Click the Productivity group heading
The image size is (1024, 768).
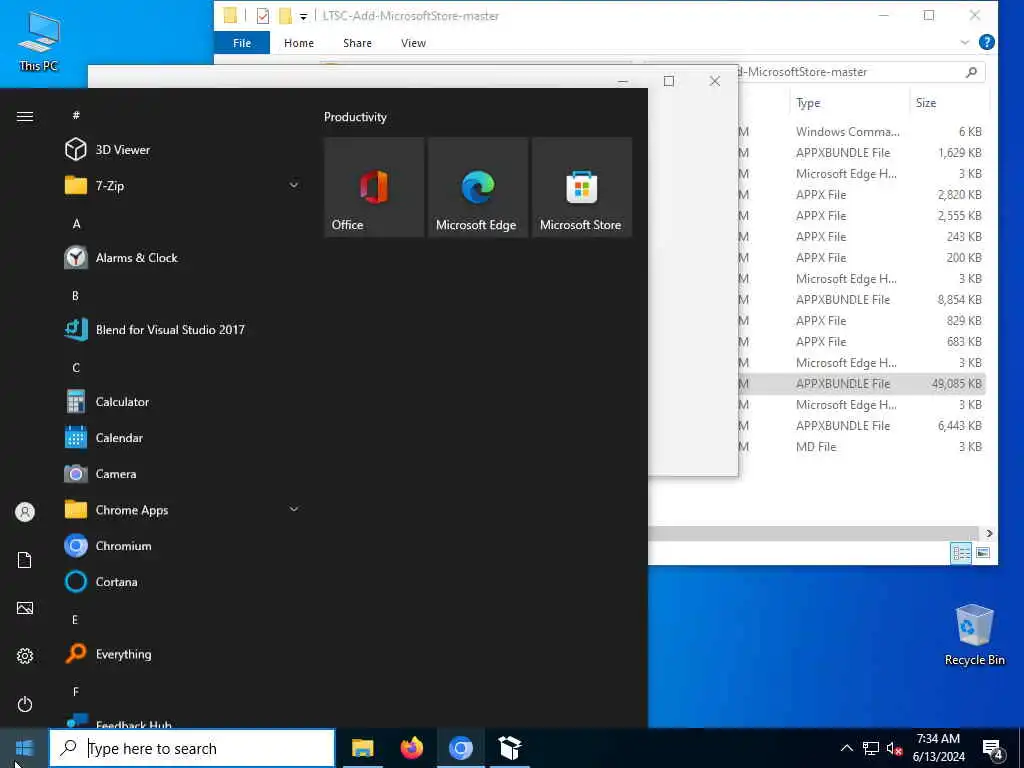355,117
